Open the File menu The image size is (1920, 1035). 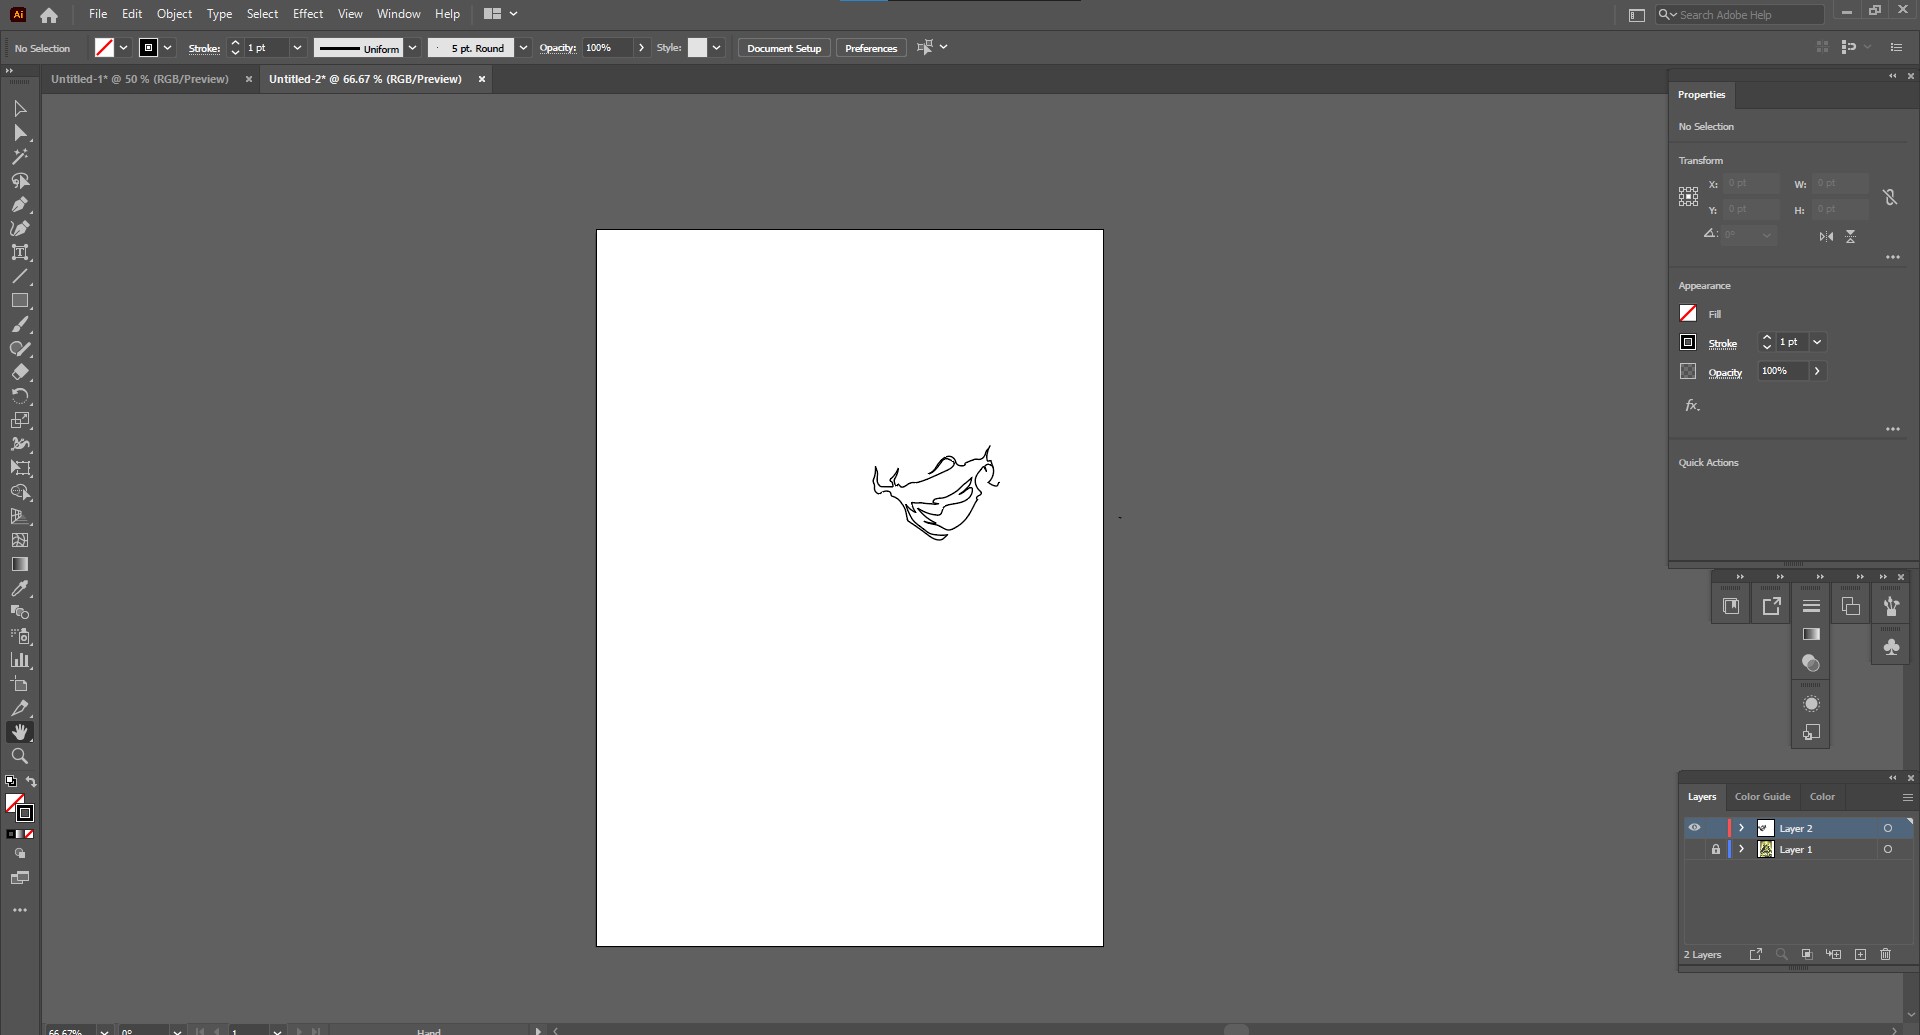click(98, 14)
